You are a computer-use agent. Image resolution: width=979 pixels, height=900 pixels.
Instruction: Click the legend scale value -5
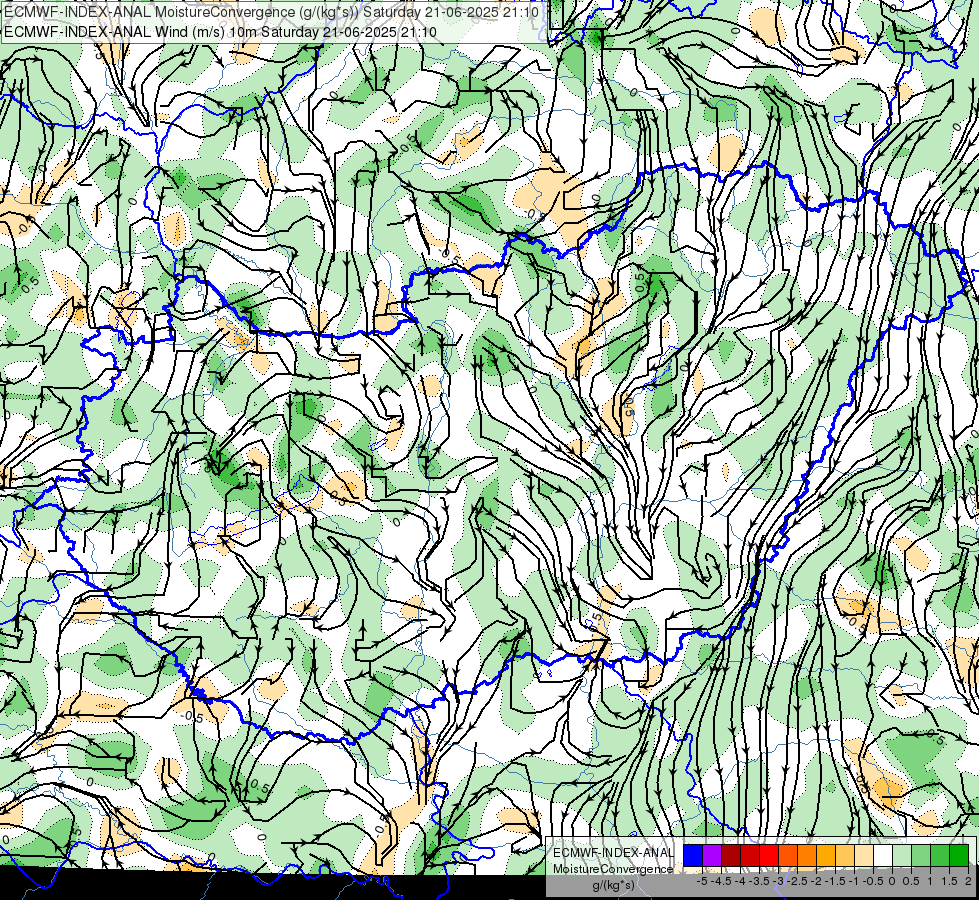pyautogui.click(x=702, y=881)
